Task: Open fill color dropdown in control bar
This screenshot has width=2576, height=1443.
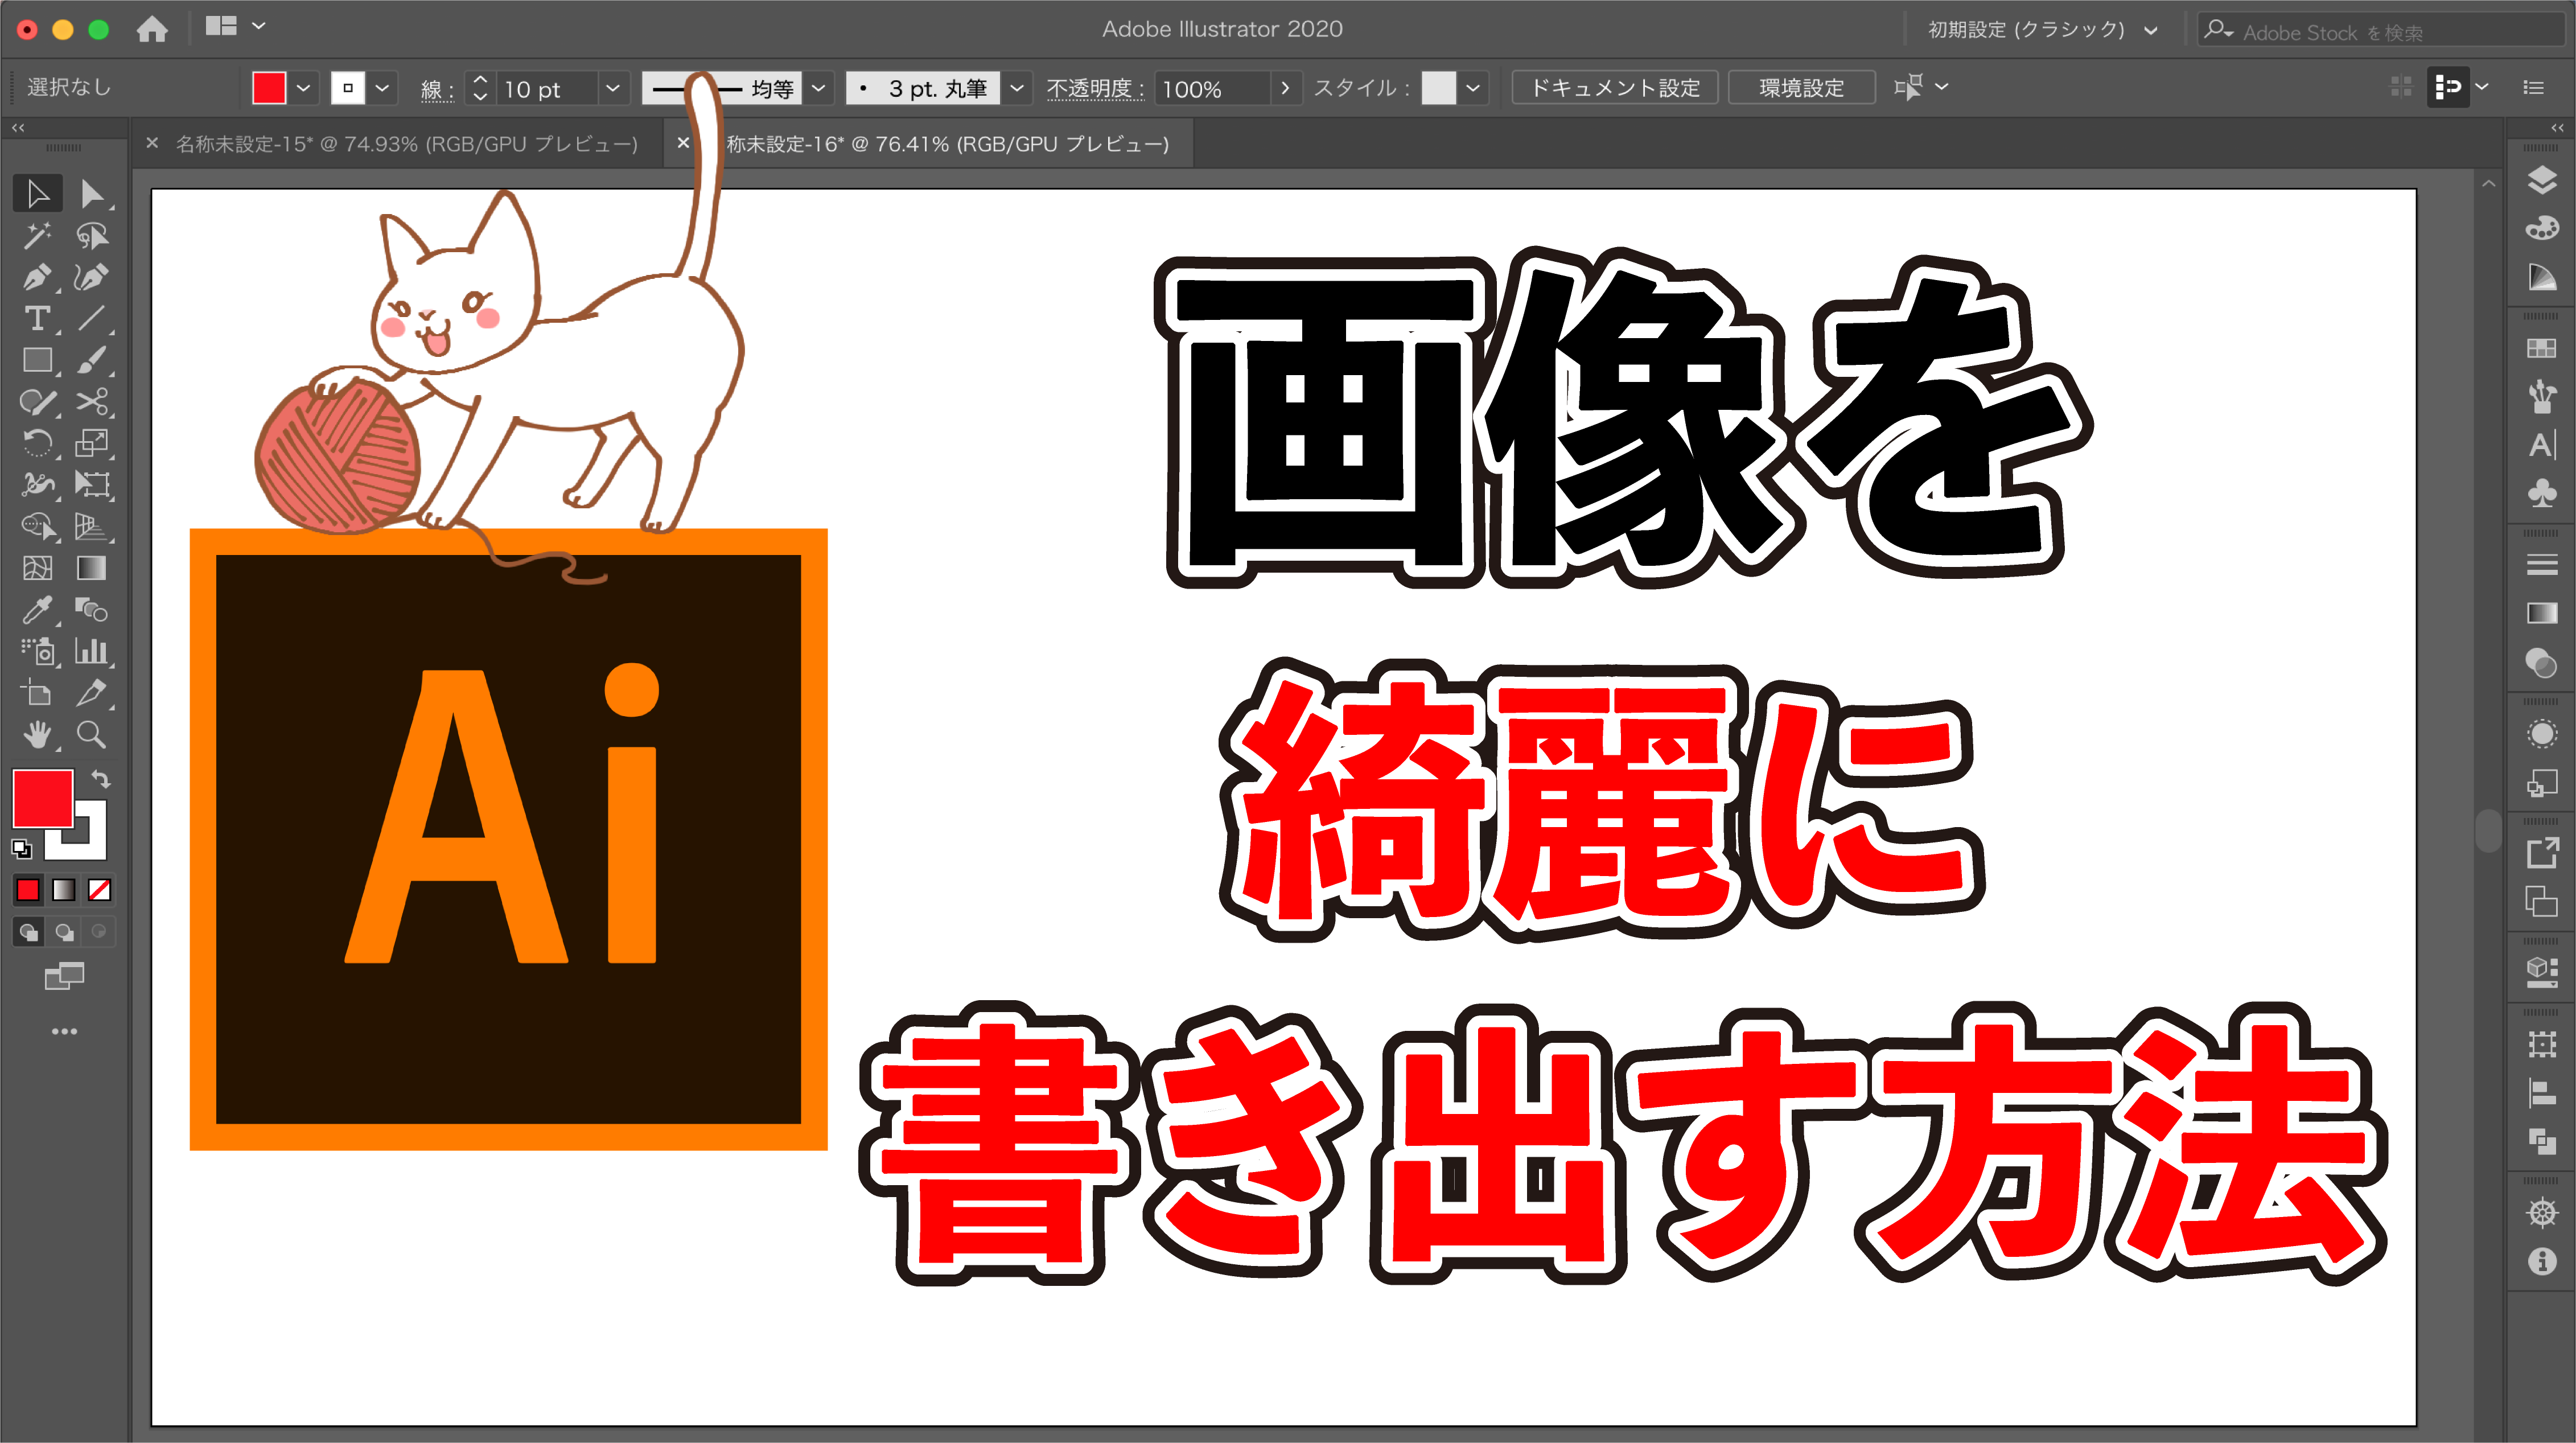Action: (304, 88)
